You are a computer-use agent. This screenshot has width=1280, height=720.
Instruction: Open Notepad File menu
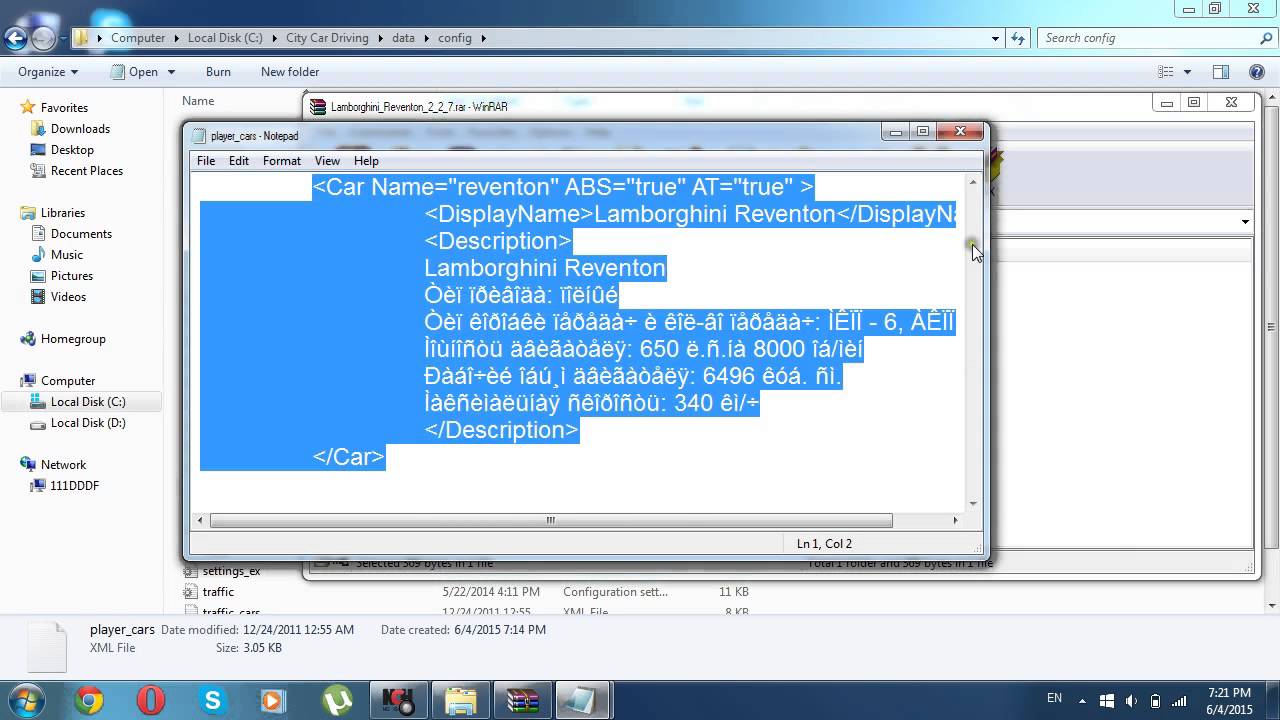[x=206, y=161]
